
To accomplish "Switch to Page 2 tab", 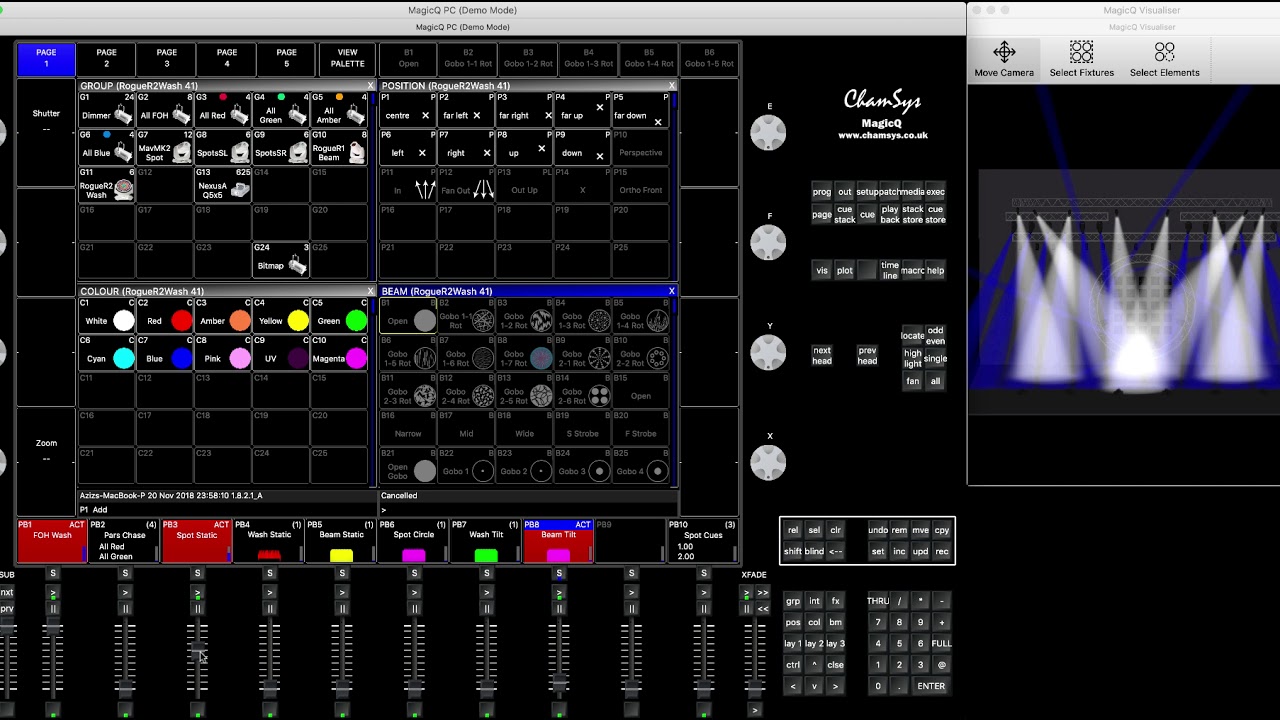I will [106, 58].
